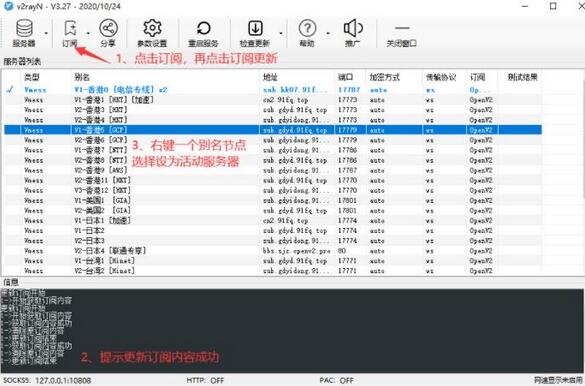Image resolution: width=585 pixels, height=386 pixels.
Task: Open the 分享 share icon
Action: tap(109, 28)
